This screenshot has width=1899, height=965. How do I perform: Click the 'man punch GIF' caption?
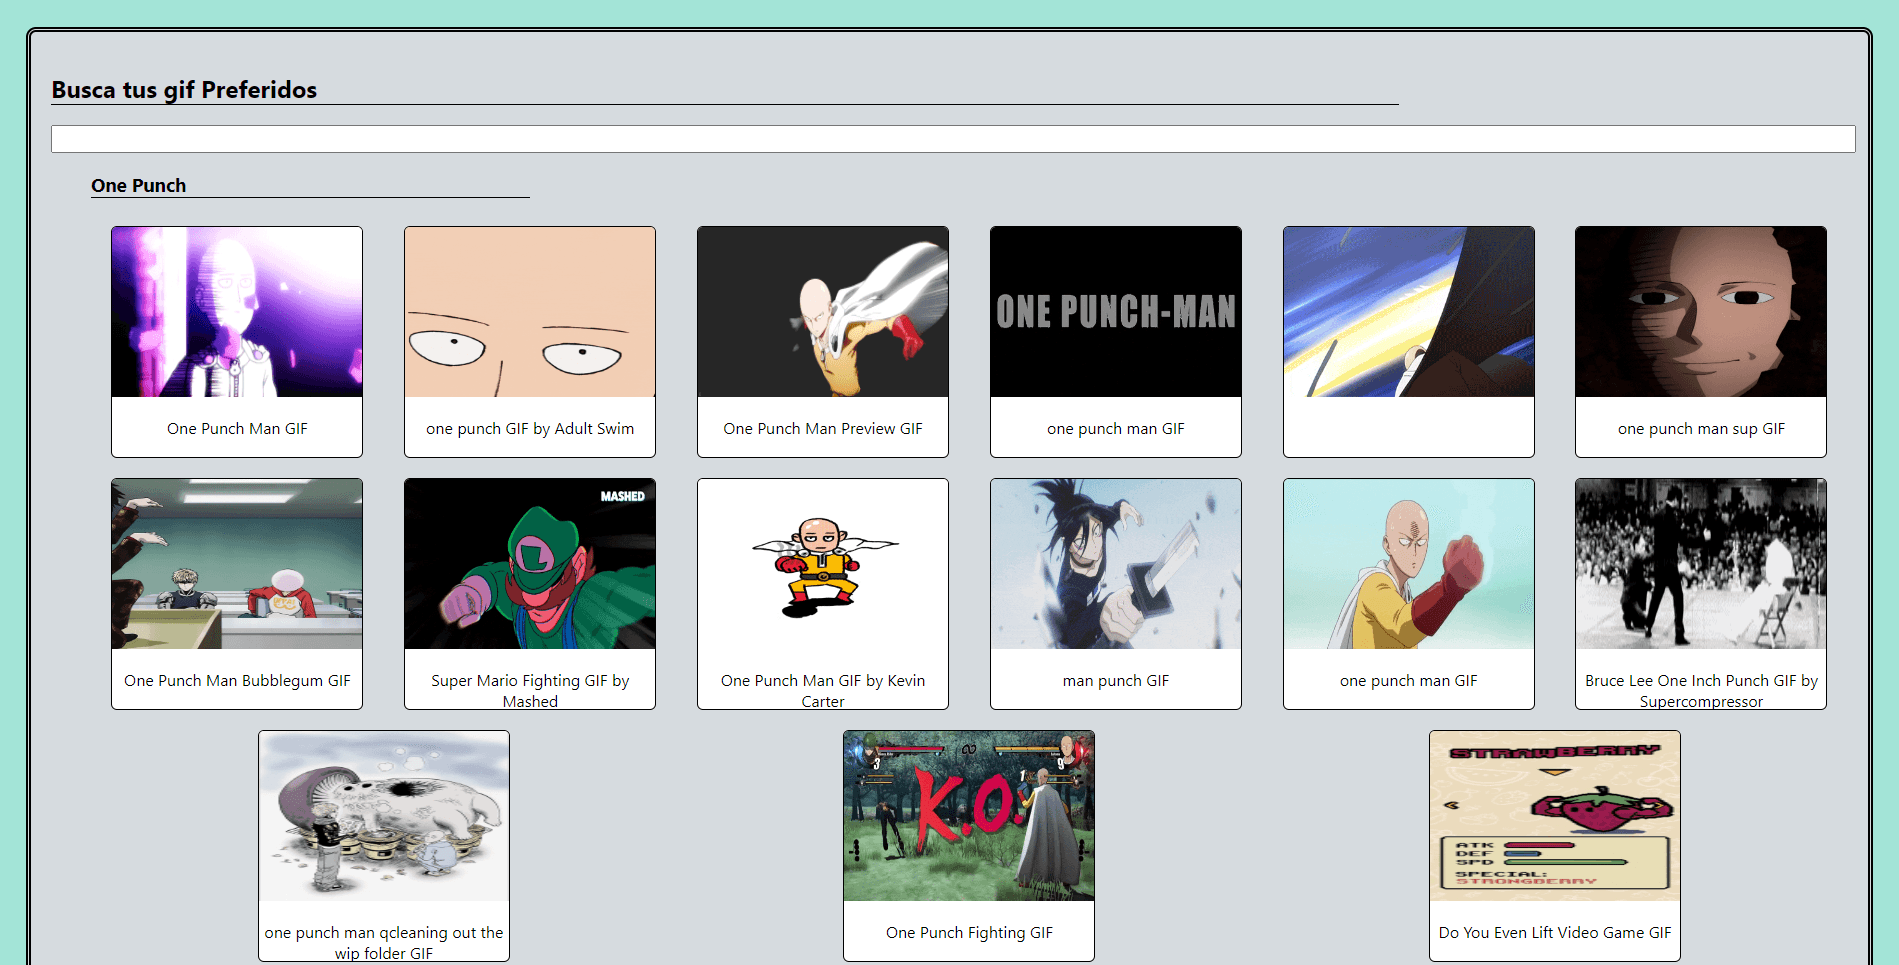click(x=1116, y=680)
